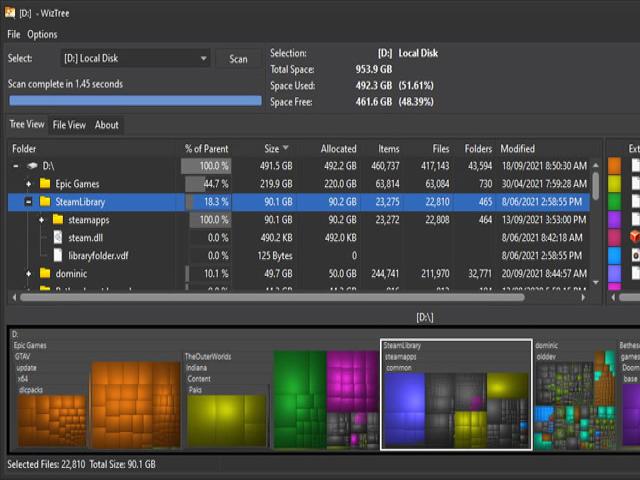The height and width of the screenshot is (480, 640).
Task: Click the tree horizontal scrollbar thumb
Action: 272,298
